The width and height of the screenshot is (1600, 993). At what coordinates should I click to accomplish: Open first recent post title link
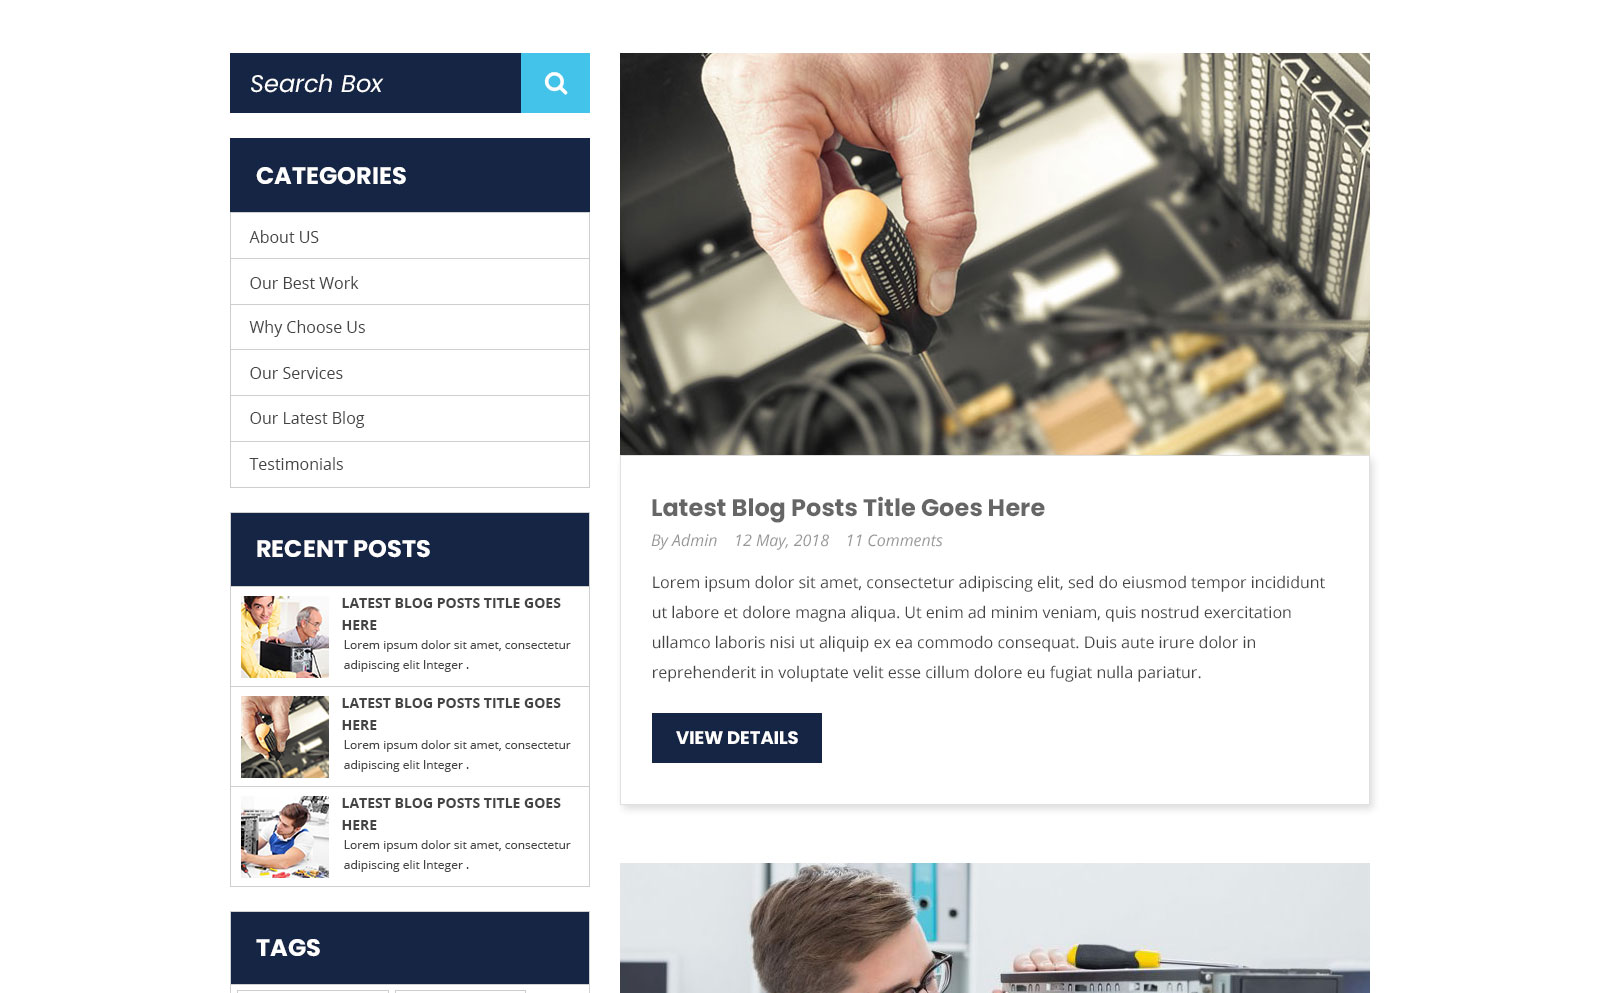click(x=451, y=614)
